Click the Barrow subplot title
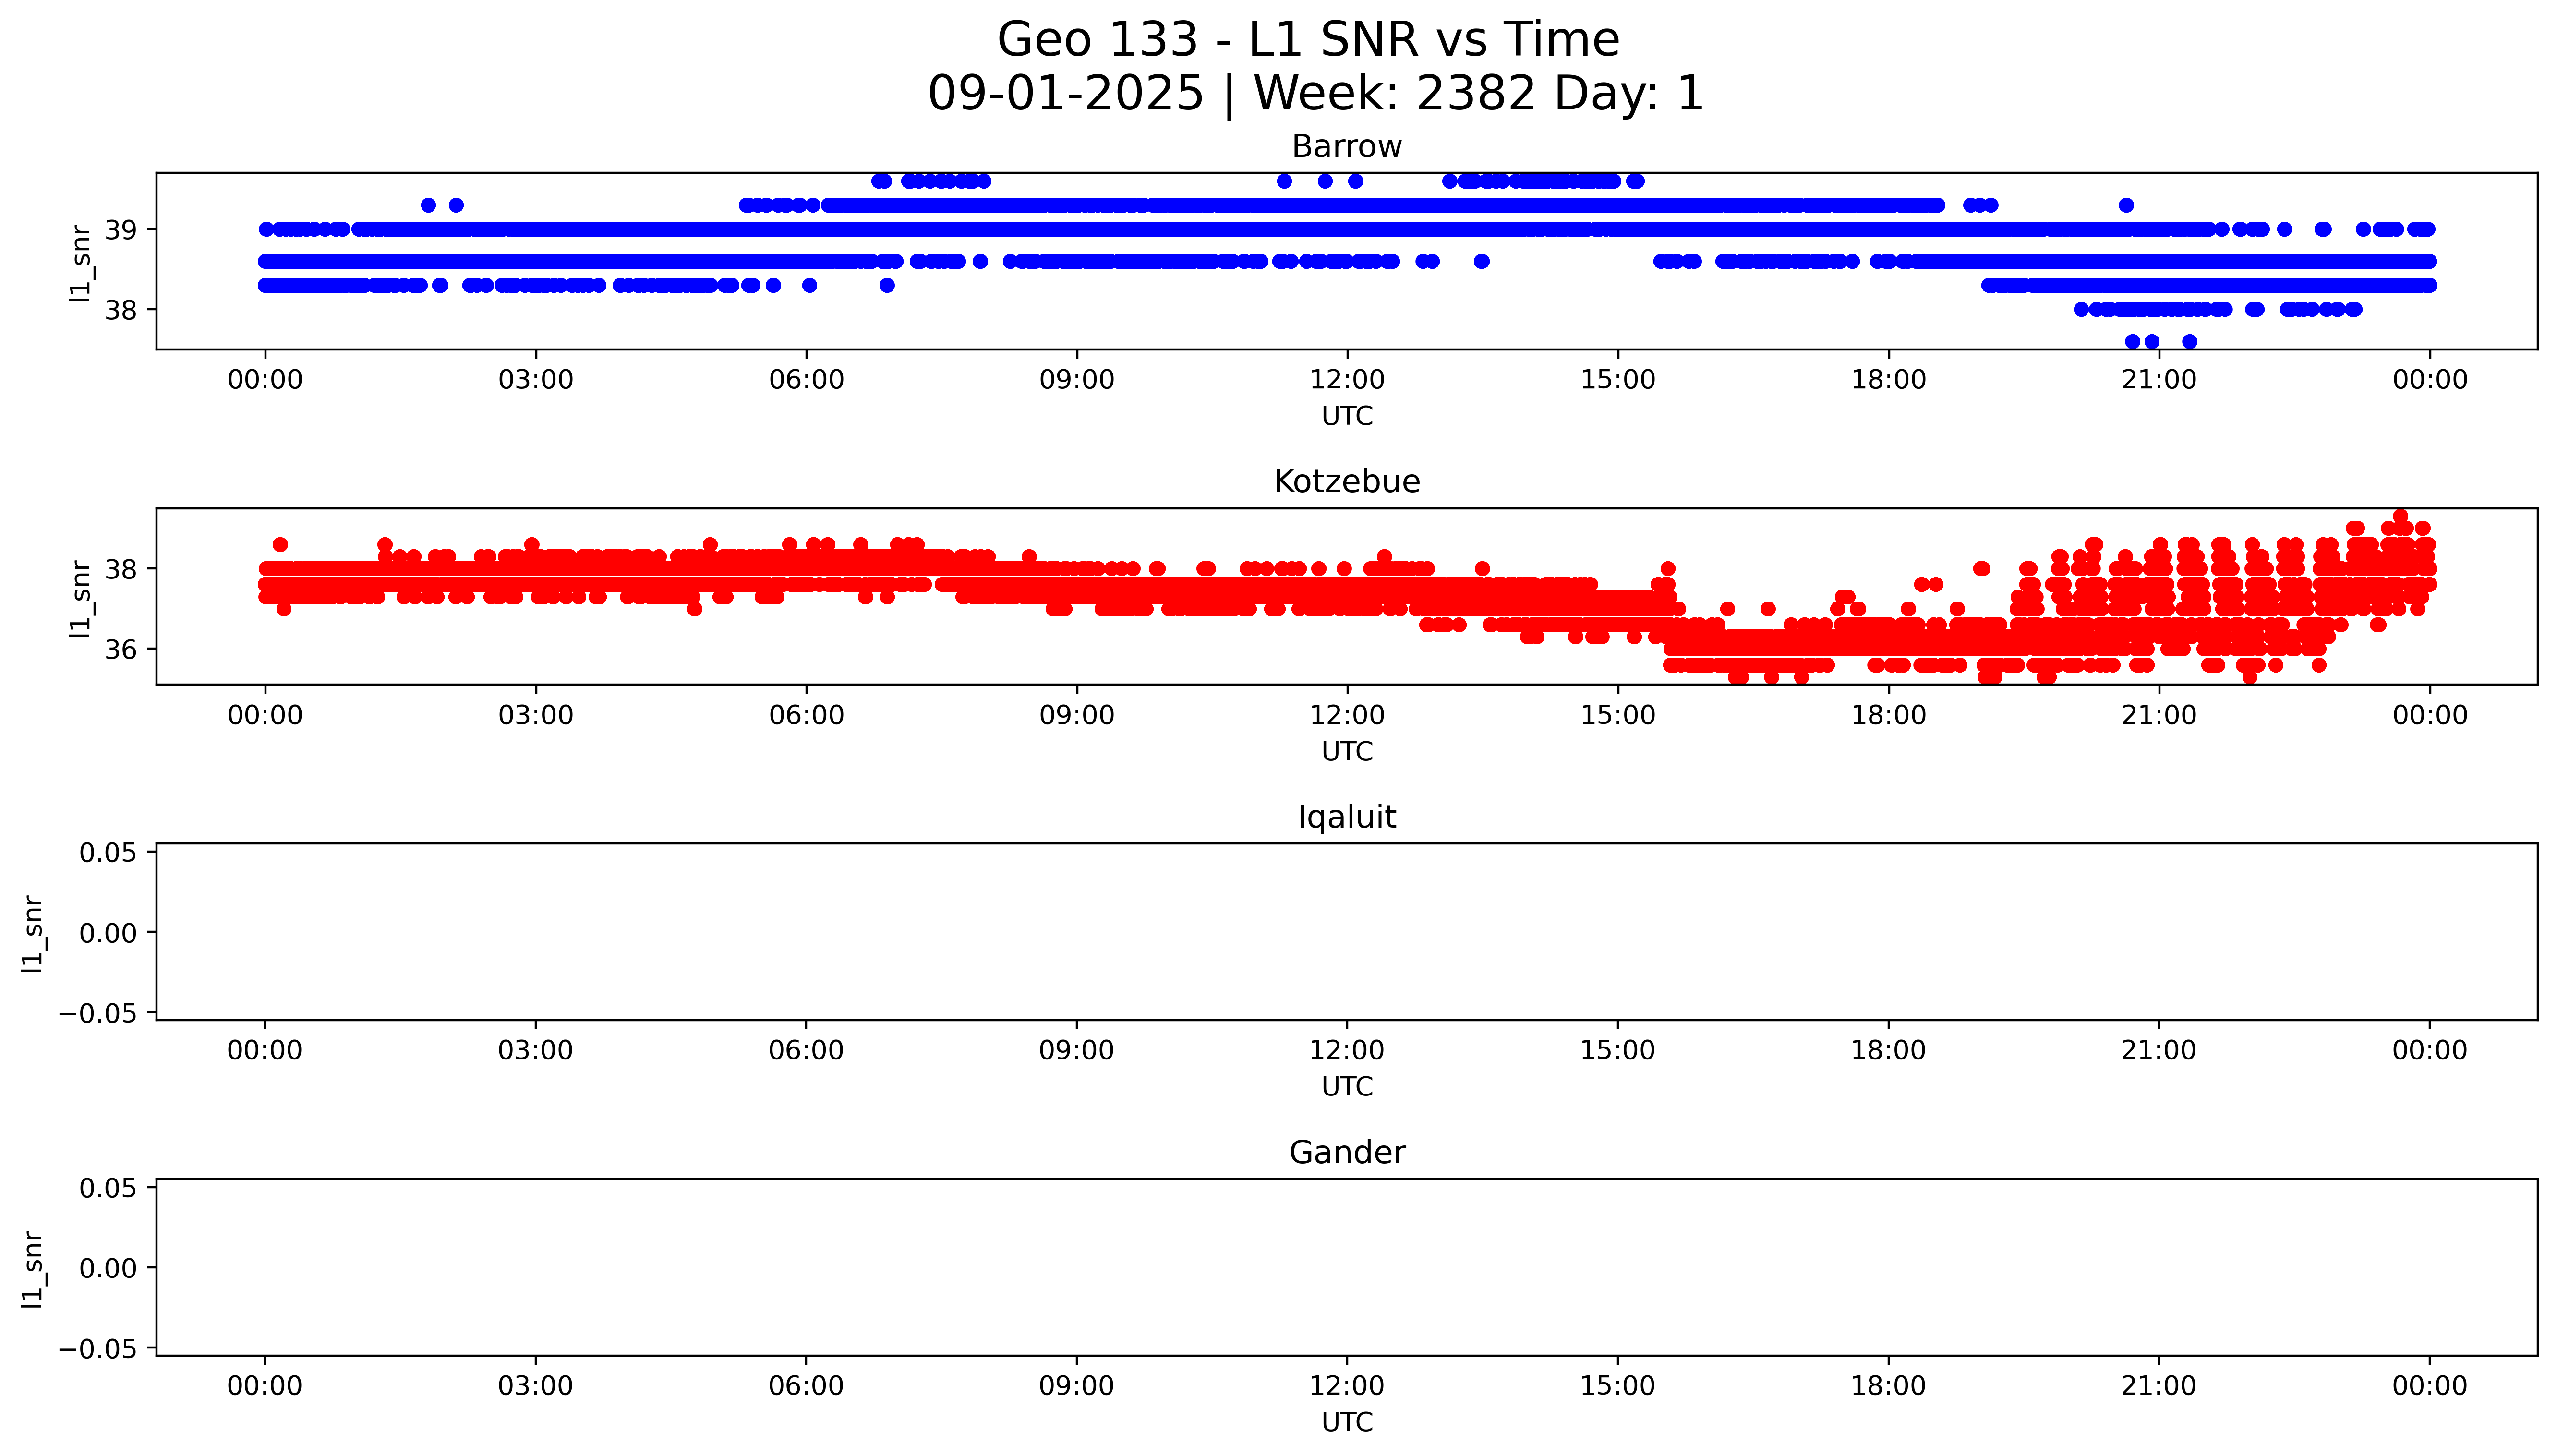The height and width of the screenshot is (1456, 2557). [x=1346, y=147]
